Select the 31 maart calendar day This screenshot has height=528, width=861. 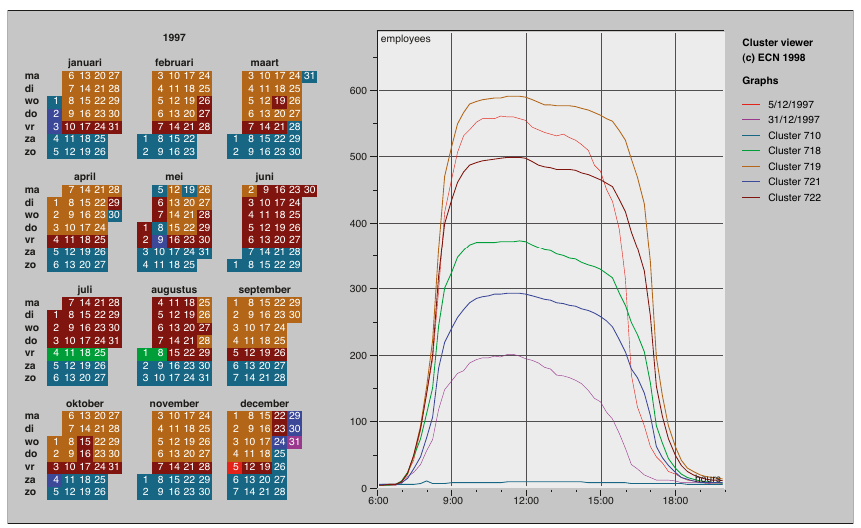(310, 76)
